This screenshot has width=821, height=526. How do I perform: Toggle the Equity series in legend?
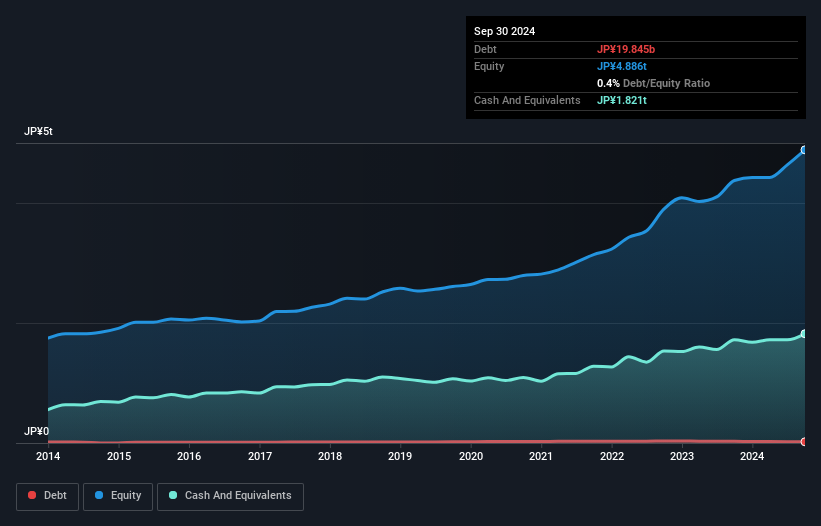click(118, 496)
